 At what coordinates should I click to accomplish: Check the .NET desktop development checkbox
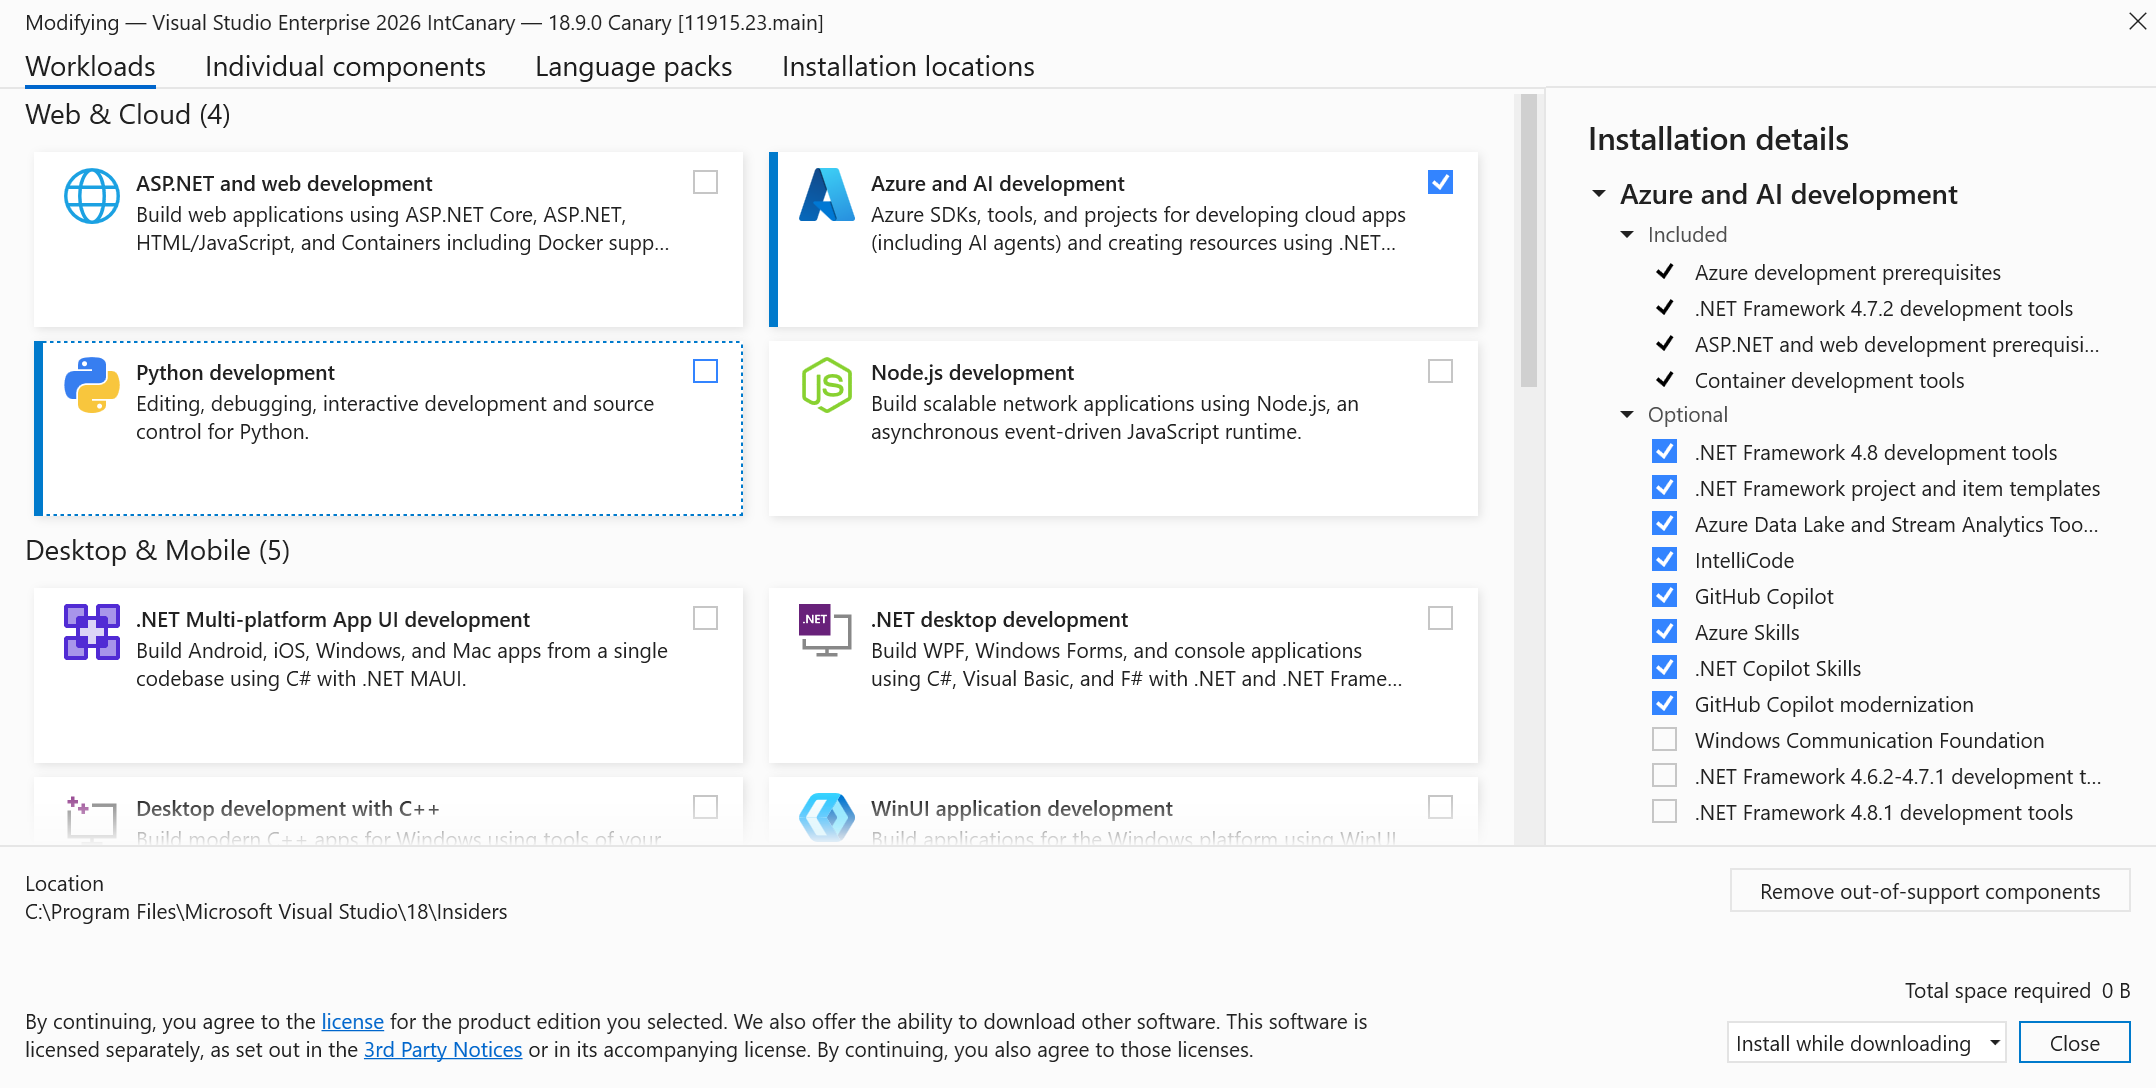click(x=1440, y=618)
